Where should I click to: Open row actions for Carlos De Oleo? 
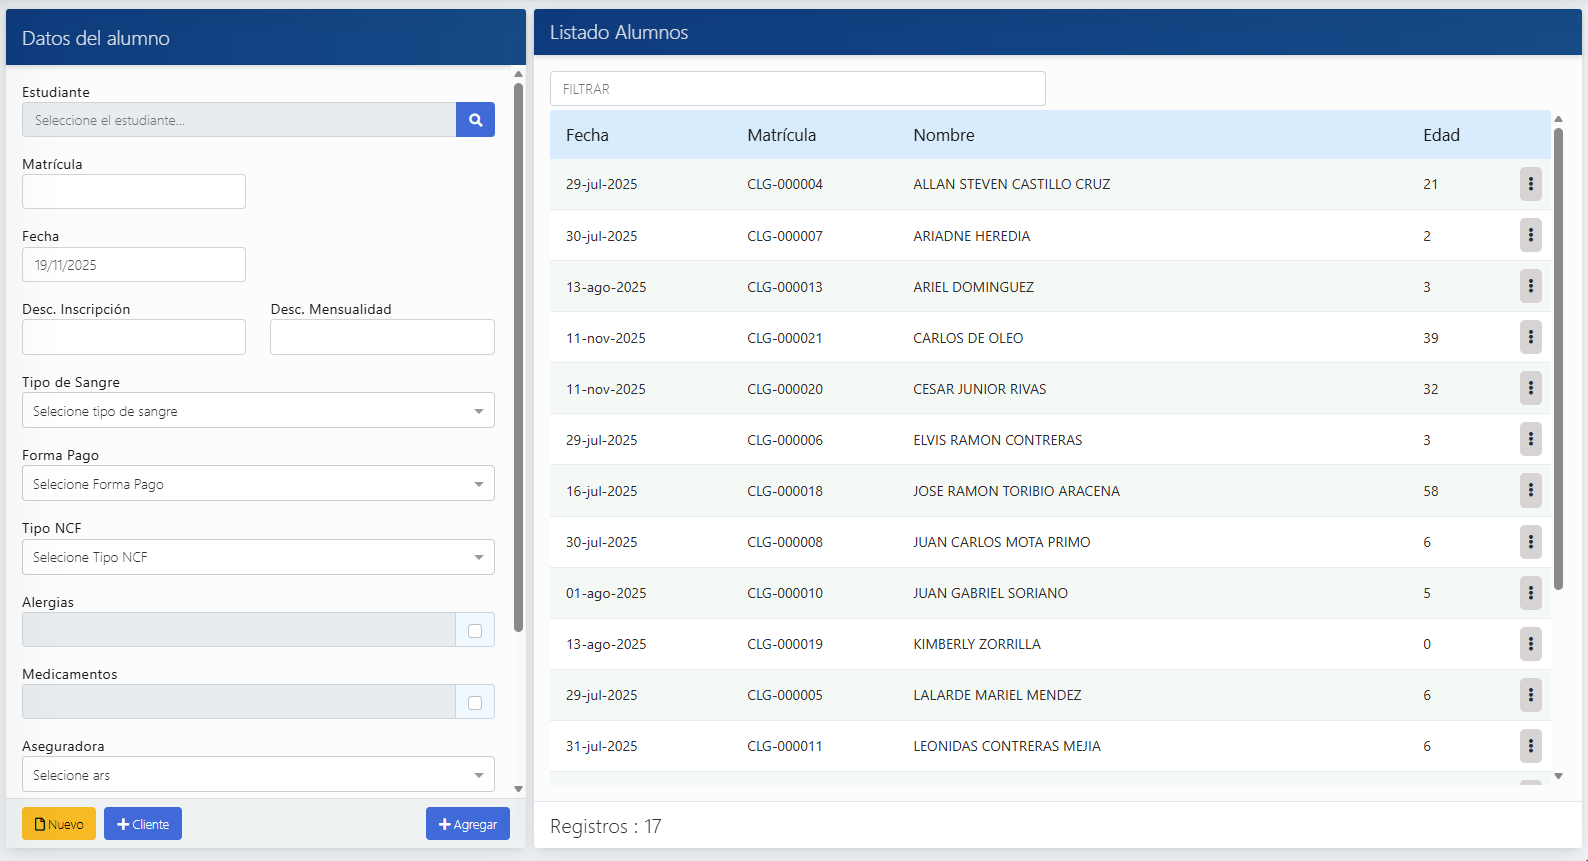pos(1530,337)
